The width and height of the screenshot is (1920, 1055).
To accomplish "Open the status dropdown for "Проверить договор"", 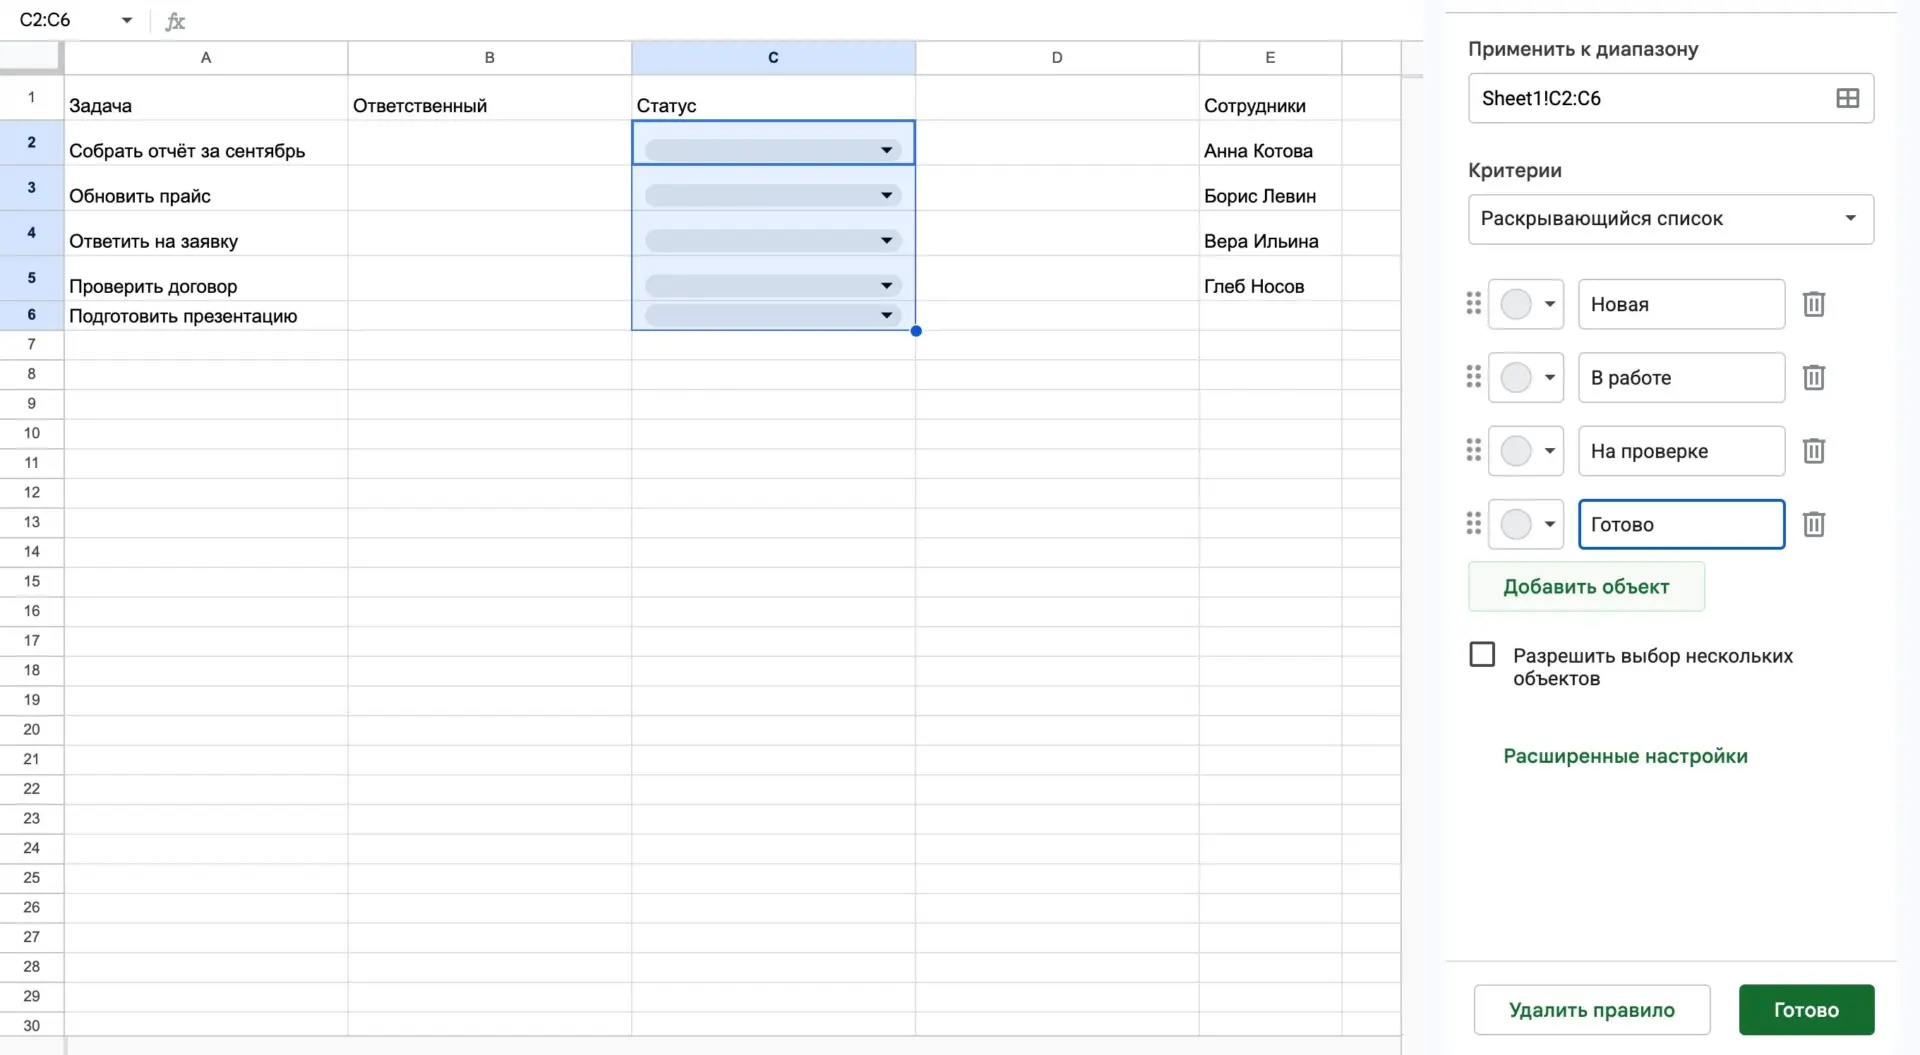I will pyautogui.click(x=886, y=285).
